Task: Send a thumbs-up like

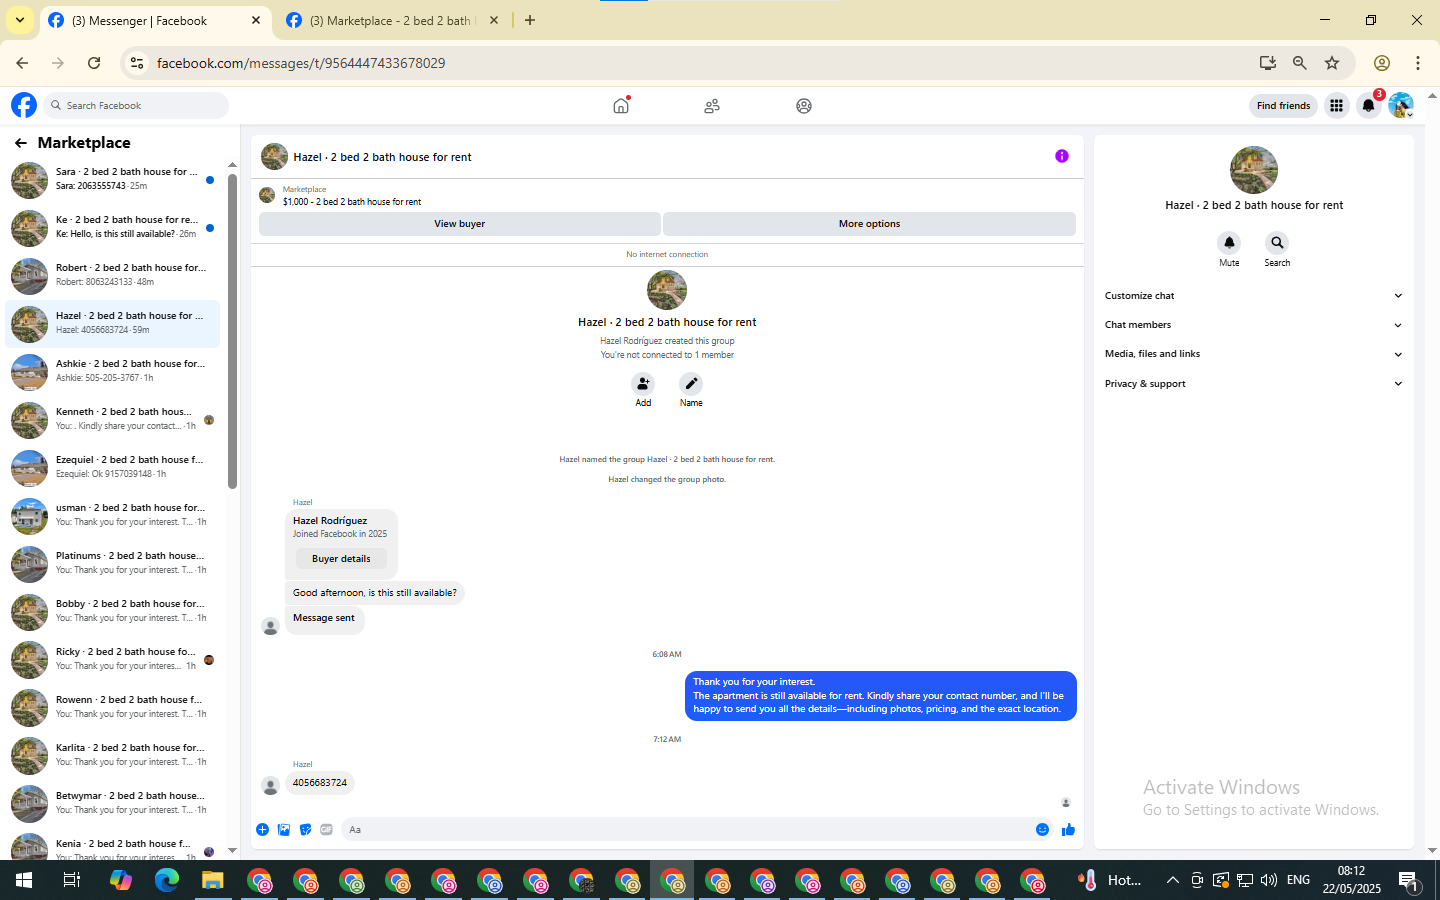Action: coord(1068,829)
